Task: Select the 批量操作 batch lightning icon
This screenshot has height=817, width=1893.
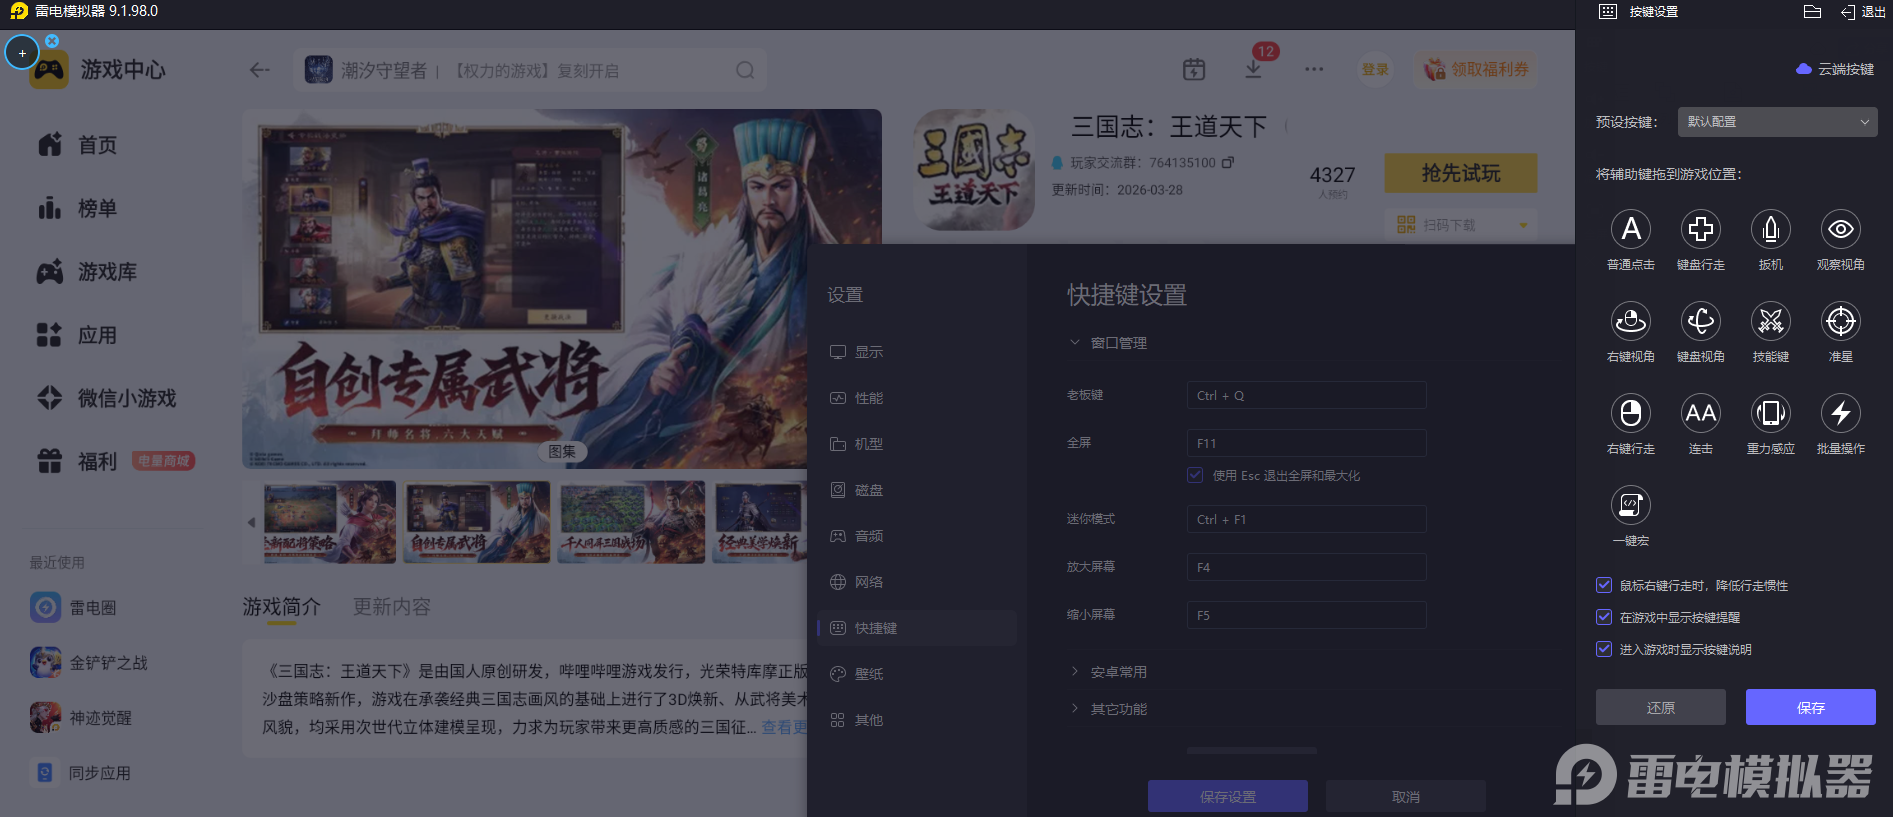Action: (1841, 414)
